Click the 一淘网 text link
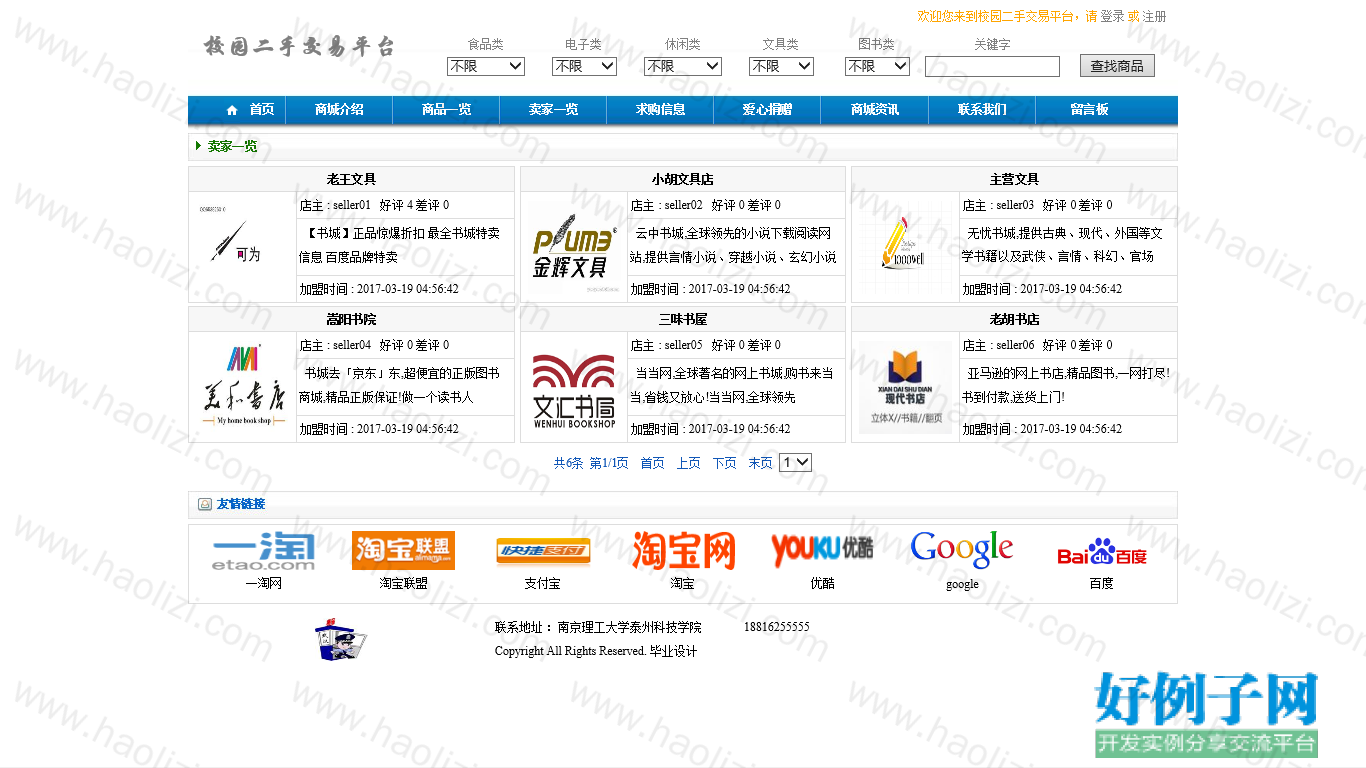1366x768 pixels. point(264,583)
